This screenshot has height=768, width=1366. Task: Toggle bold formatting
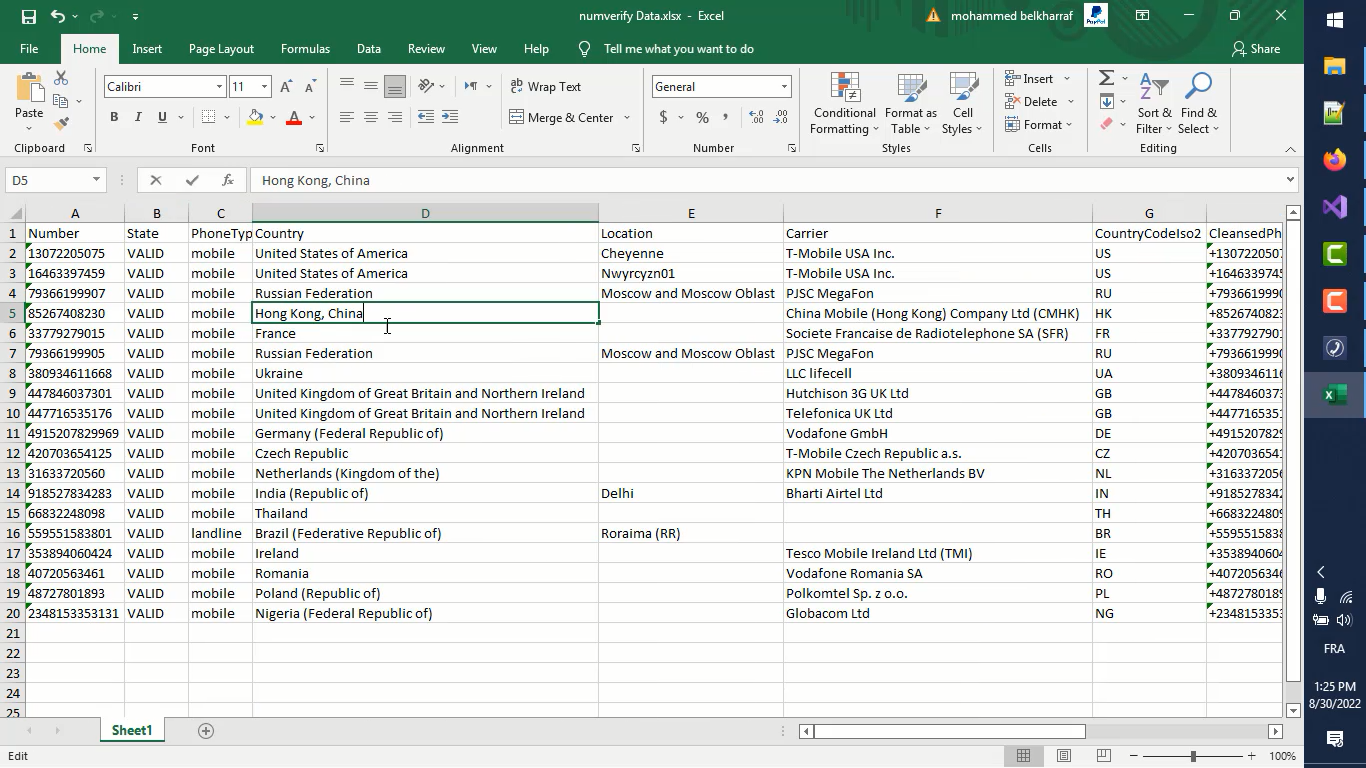click(113, 117)
